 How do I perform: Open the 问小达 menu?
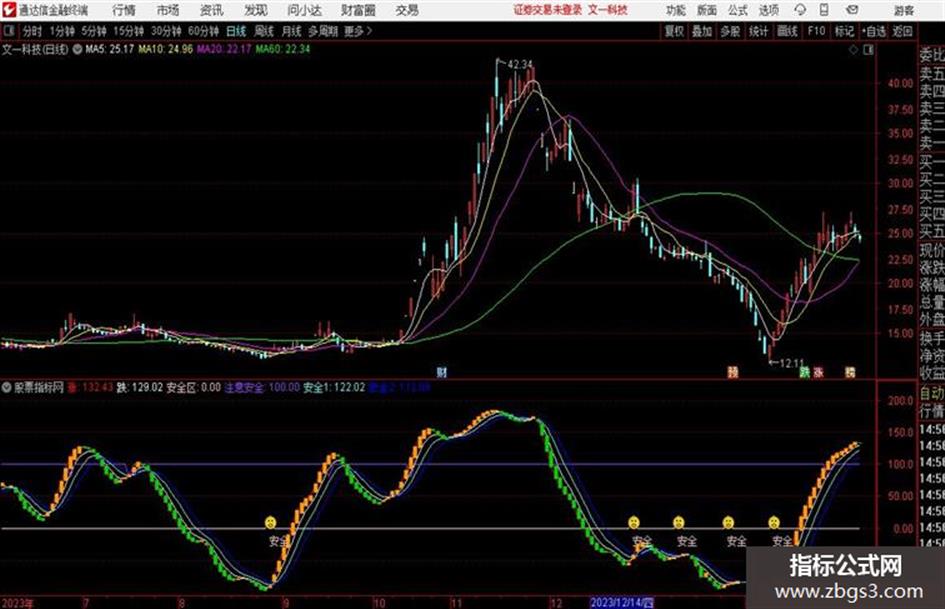(304, 10)
